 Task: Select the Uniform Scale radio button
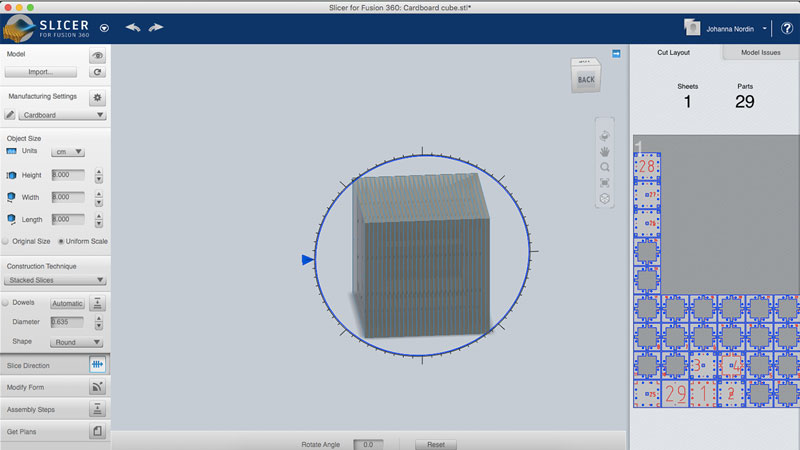coord(61,241)
